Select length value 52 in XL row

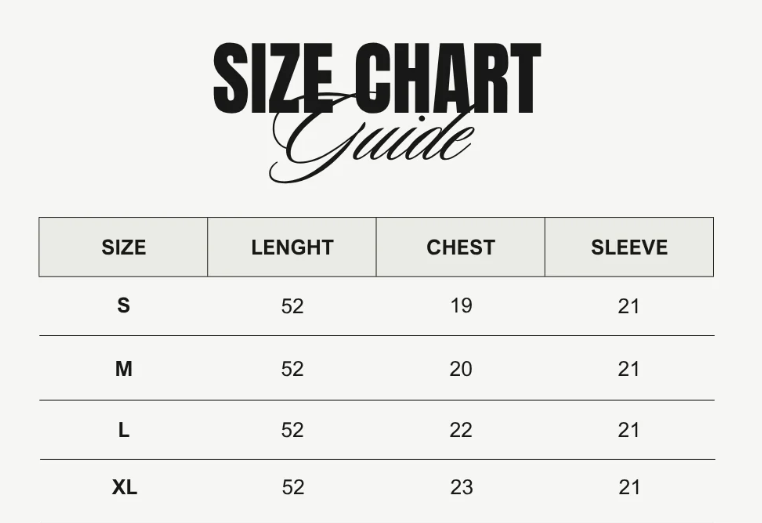pos(292,488)
